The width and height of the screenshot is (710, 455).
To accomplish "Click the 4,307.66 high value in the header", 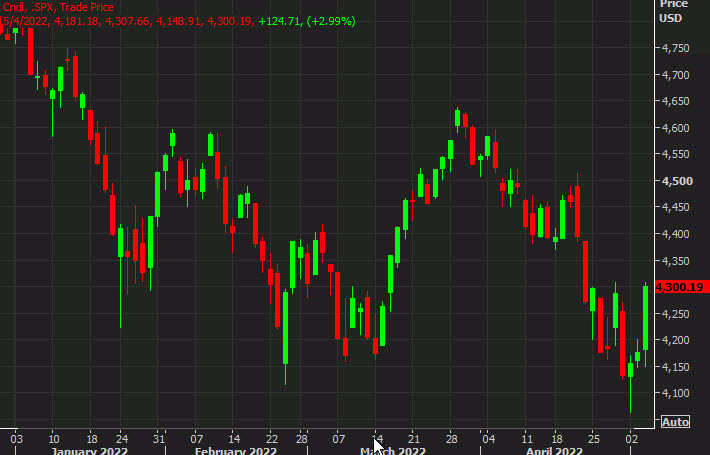I will tap(128, 21).
